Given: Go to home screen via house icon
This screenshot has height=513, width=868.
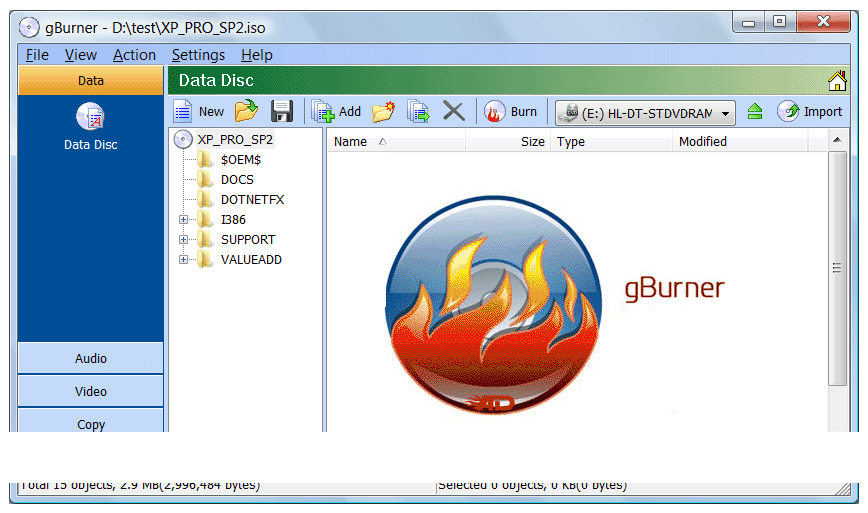Looking at the screenshot, I should click(837, 81).
